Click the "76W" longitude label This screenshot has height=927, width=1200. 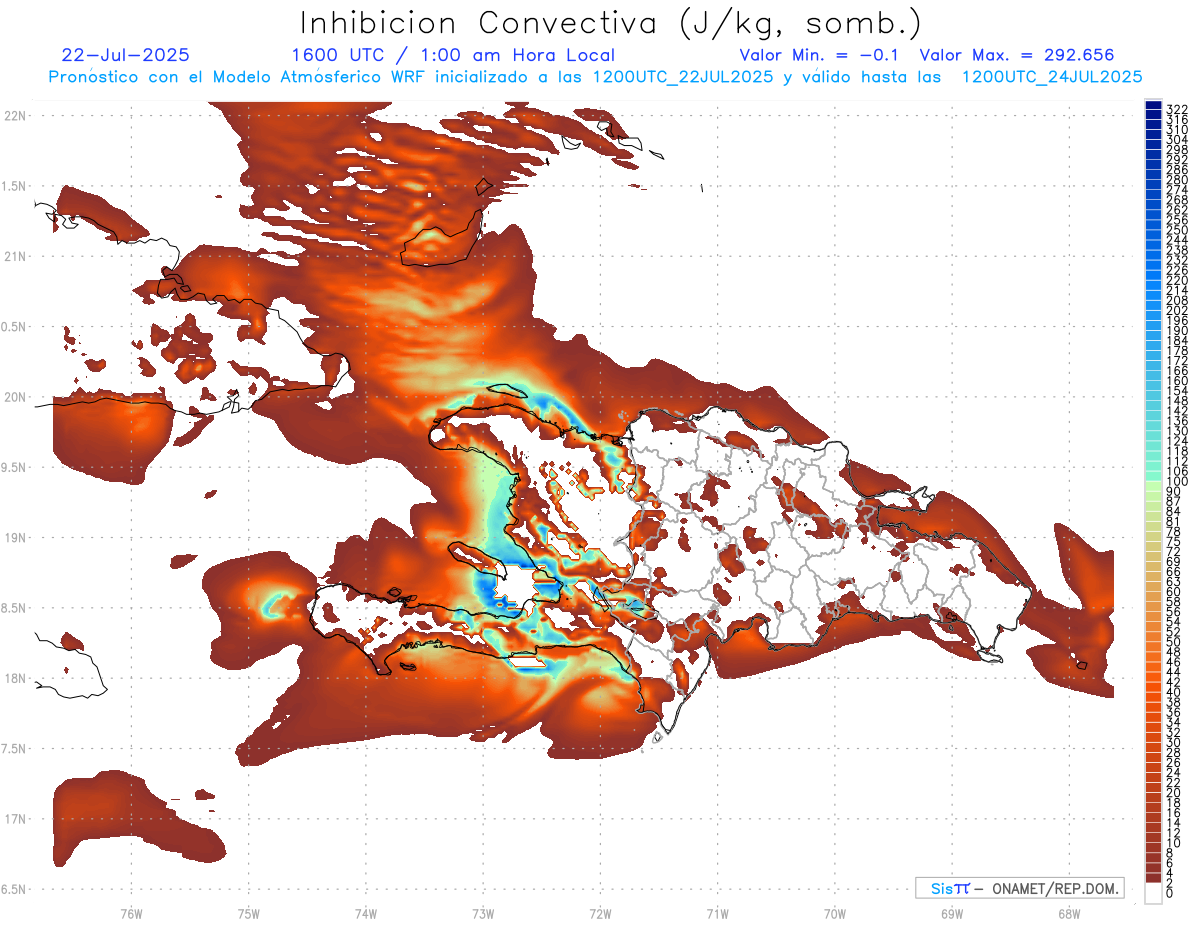(131, 913)
